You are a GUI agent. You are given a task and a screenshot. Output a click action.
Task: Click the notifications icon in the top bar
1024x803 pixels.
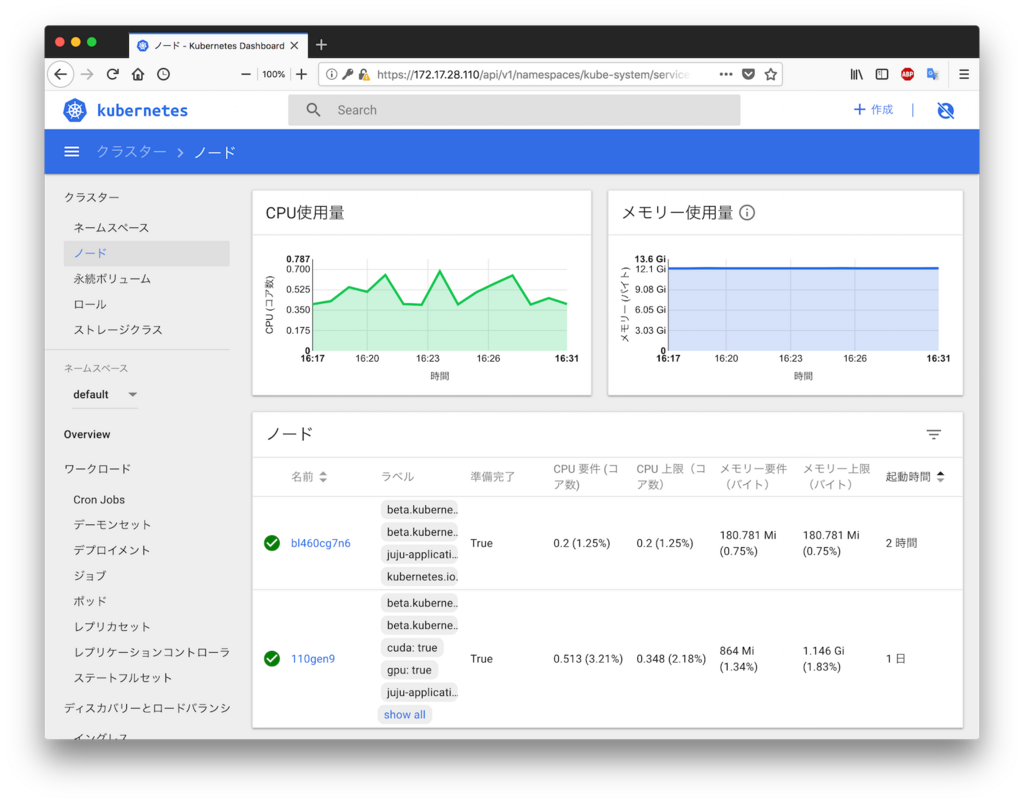945,110
